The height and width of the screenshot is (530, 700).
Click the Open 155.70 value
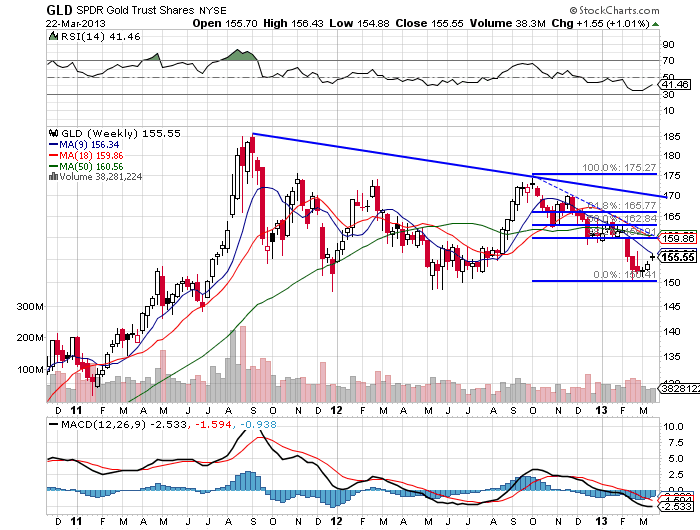coord(225,23)
